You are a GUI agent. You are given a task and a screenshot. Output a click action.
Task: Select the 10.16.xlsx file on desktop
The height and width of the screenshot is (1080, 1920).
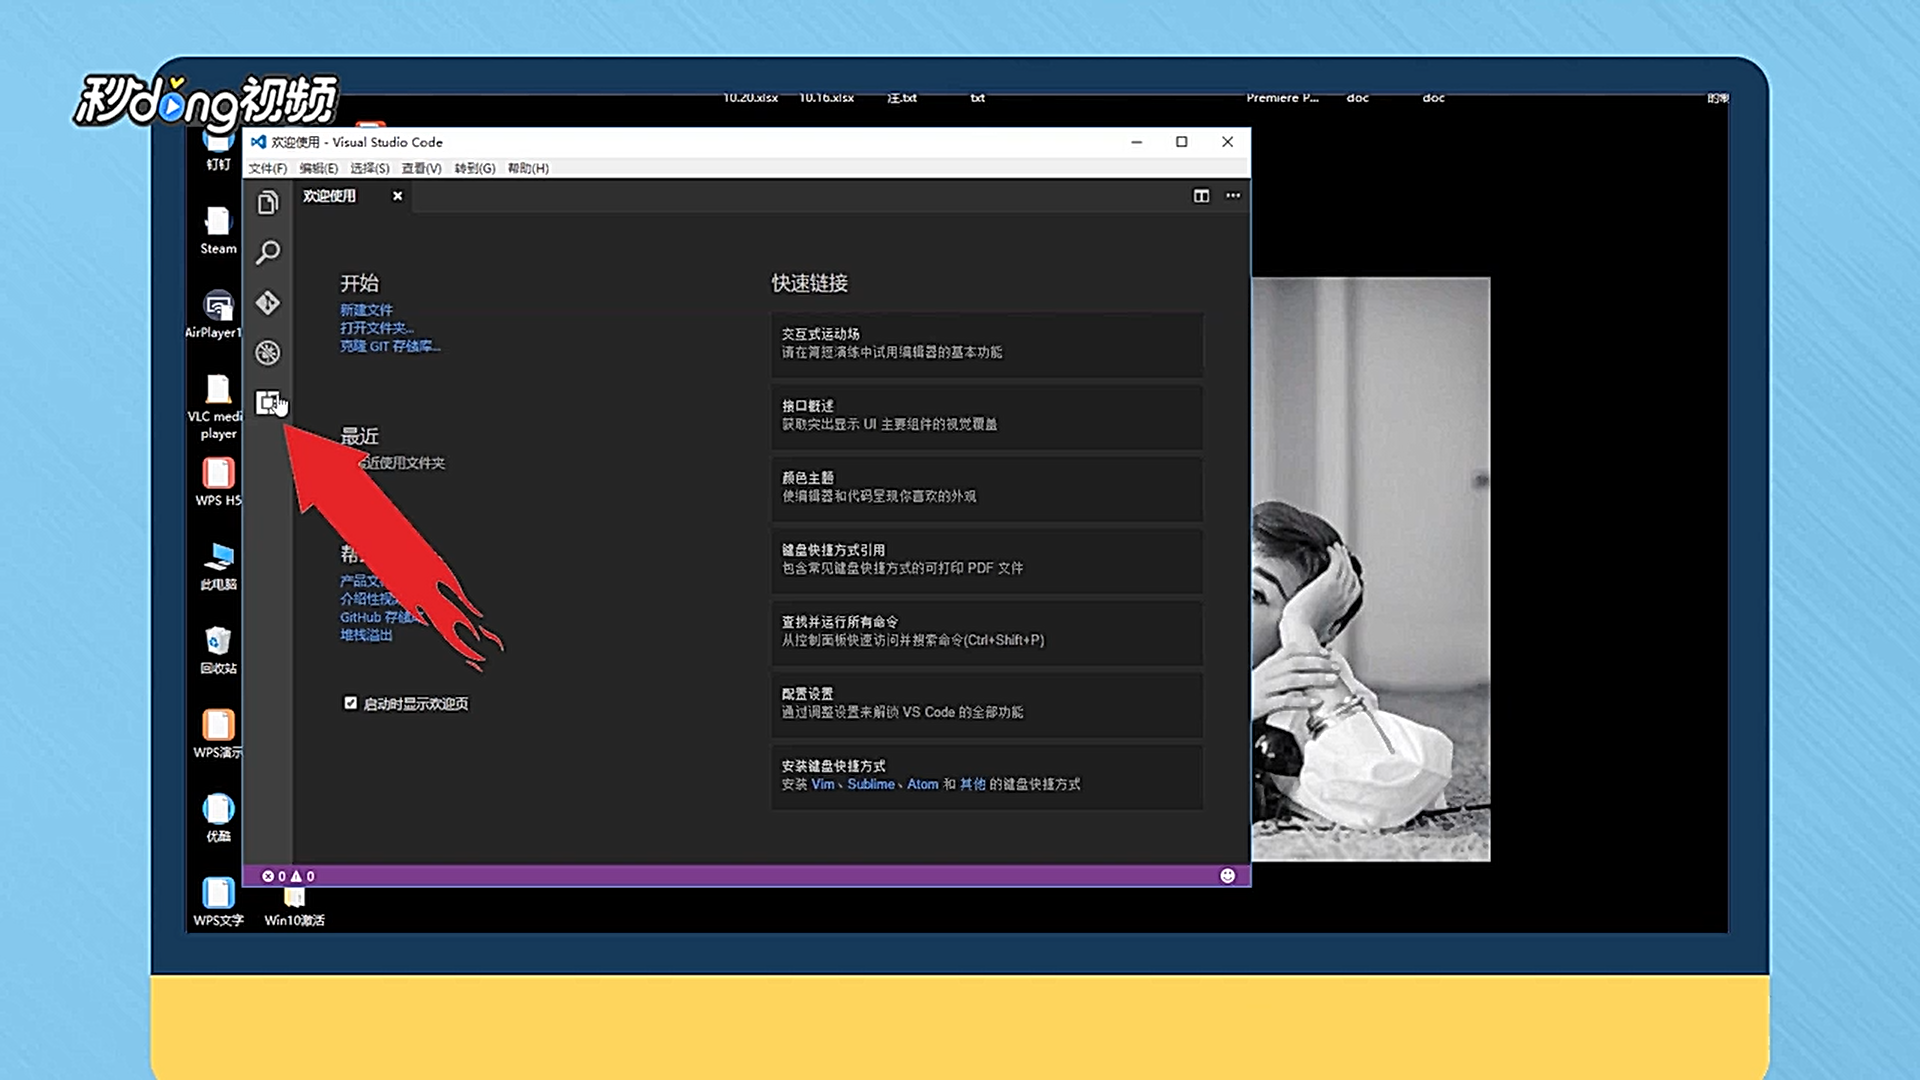827,98
